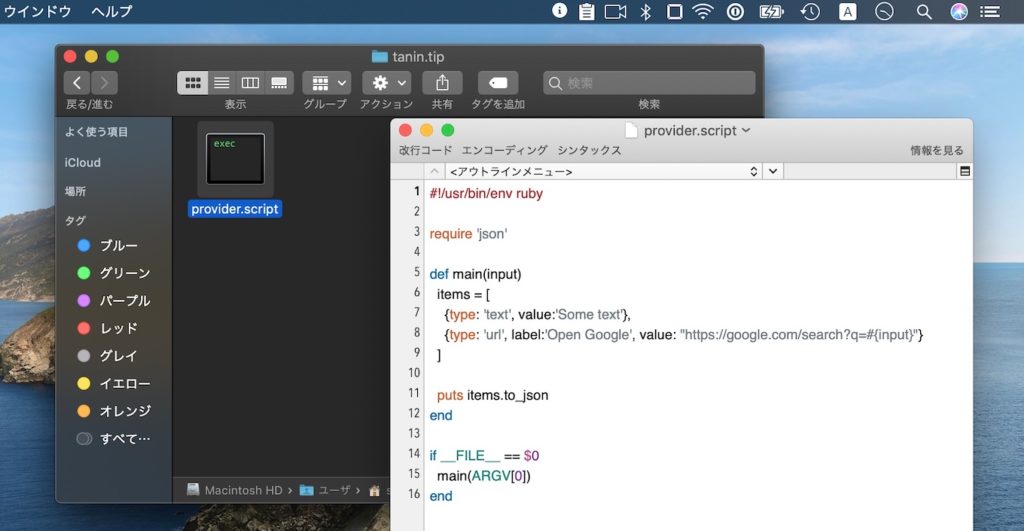Click the 情報を見る button in the editor
Image resolution: width=1024 pixels, height=531 pixels.
coord(936,150)
